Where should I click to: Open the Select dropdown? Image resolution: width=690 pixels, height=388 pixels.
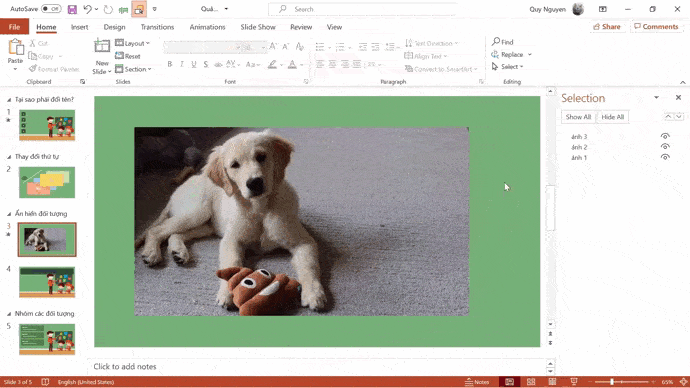tap(507, 67)
